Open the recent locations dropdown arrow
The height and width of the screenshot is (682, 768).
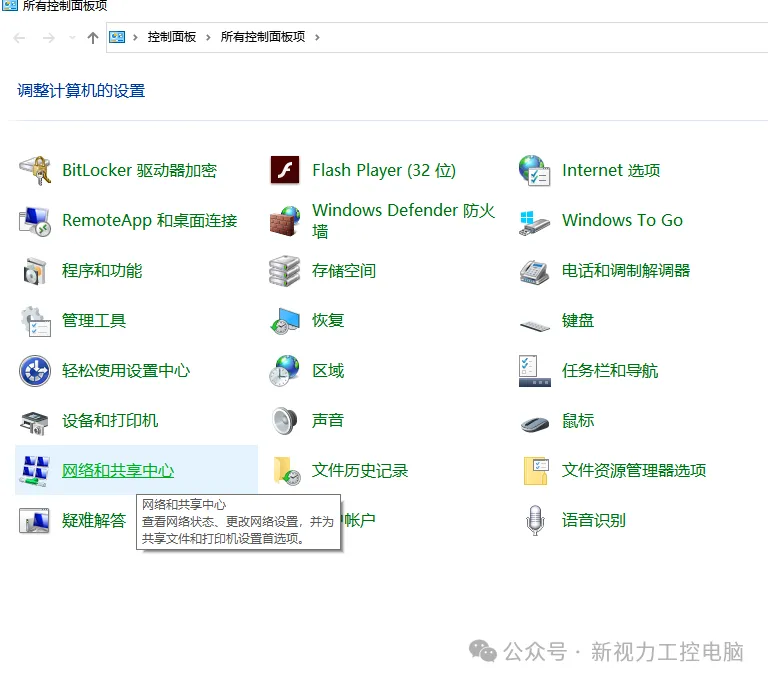(x=72, y=38)
